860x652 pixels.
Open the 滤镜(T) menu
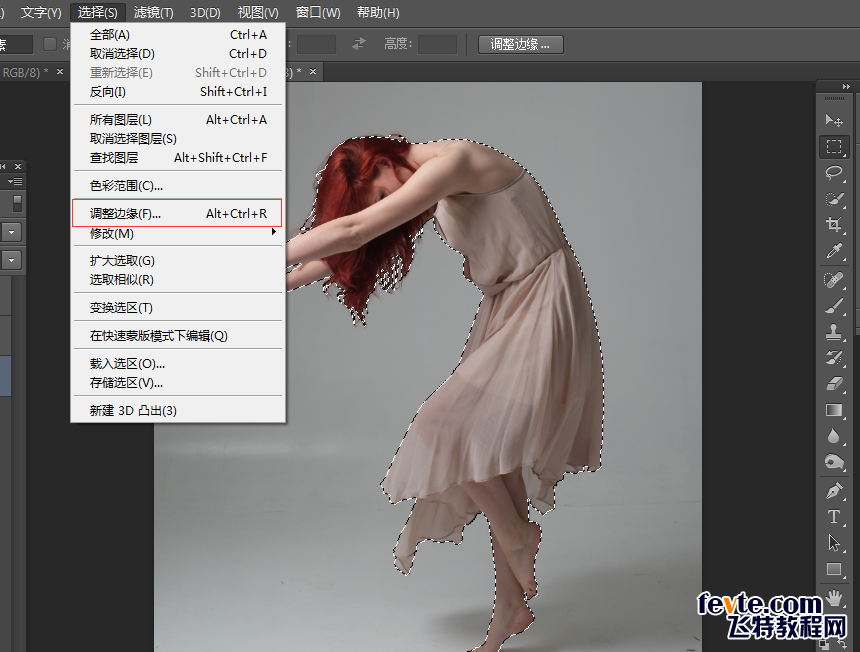[x=153, y=13]
